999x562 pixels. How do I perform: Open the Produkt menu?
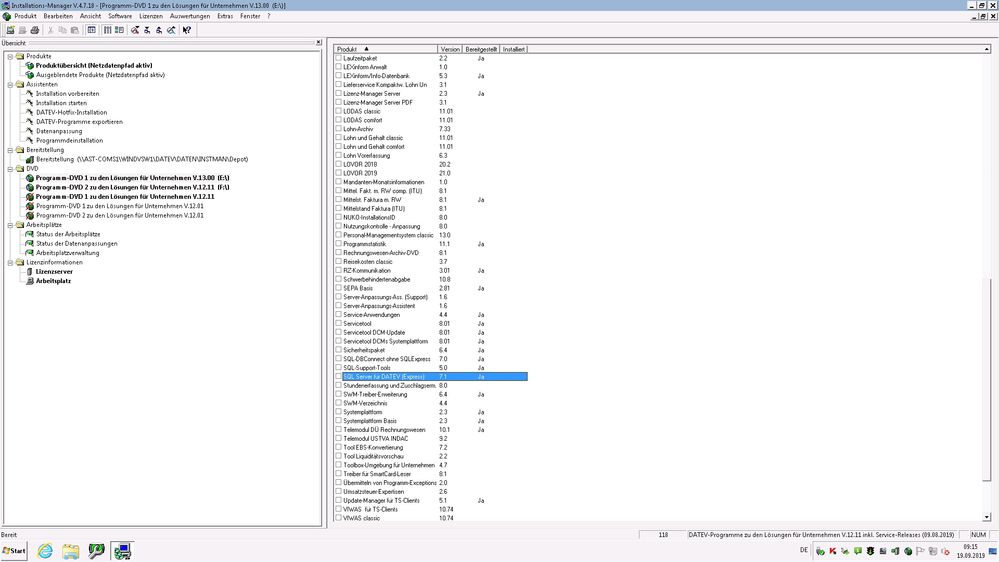[x=25, y=16]
